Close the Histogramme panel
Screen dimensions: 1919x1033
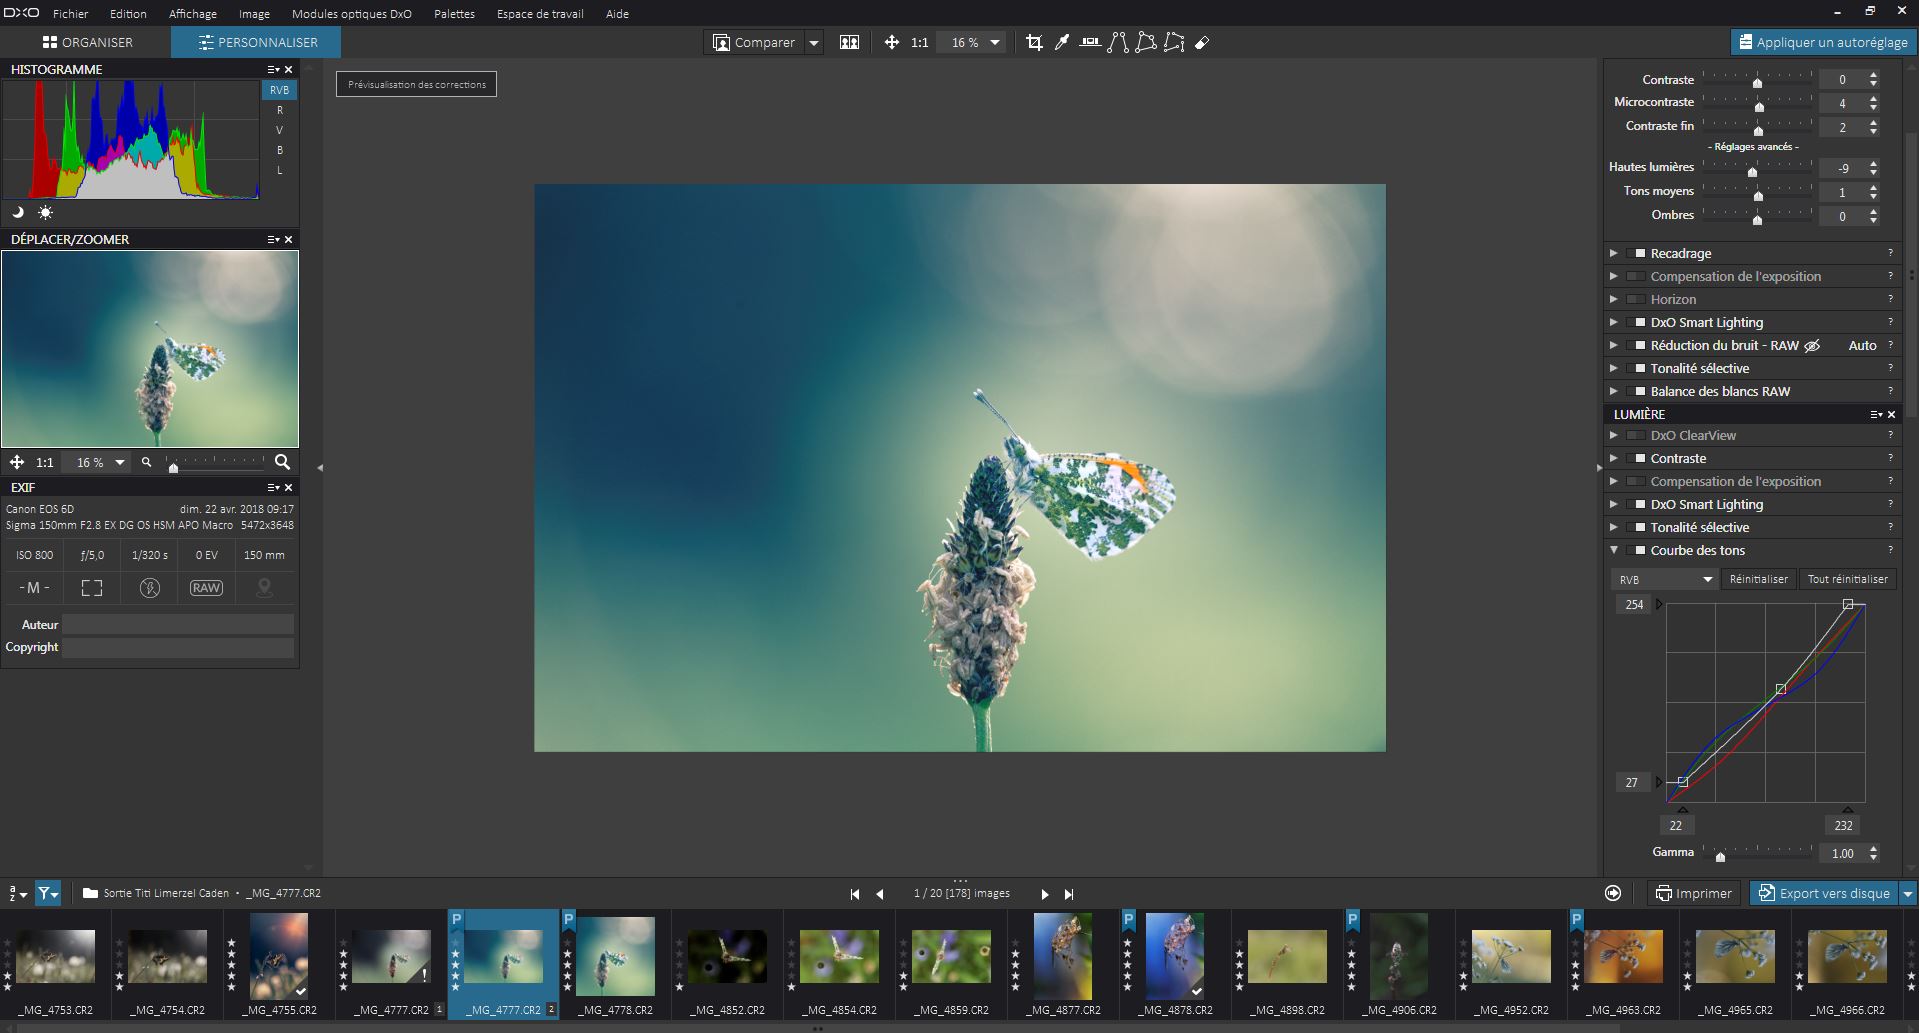[x=289, y=69]
